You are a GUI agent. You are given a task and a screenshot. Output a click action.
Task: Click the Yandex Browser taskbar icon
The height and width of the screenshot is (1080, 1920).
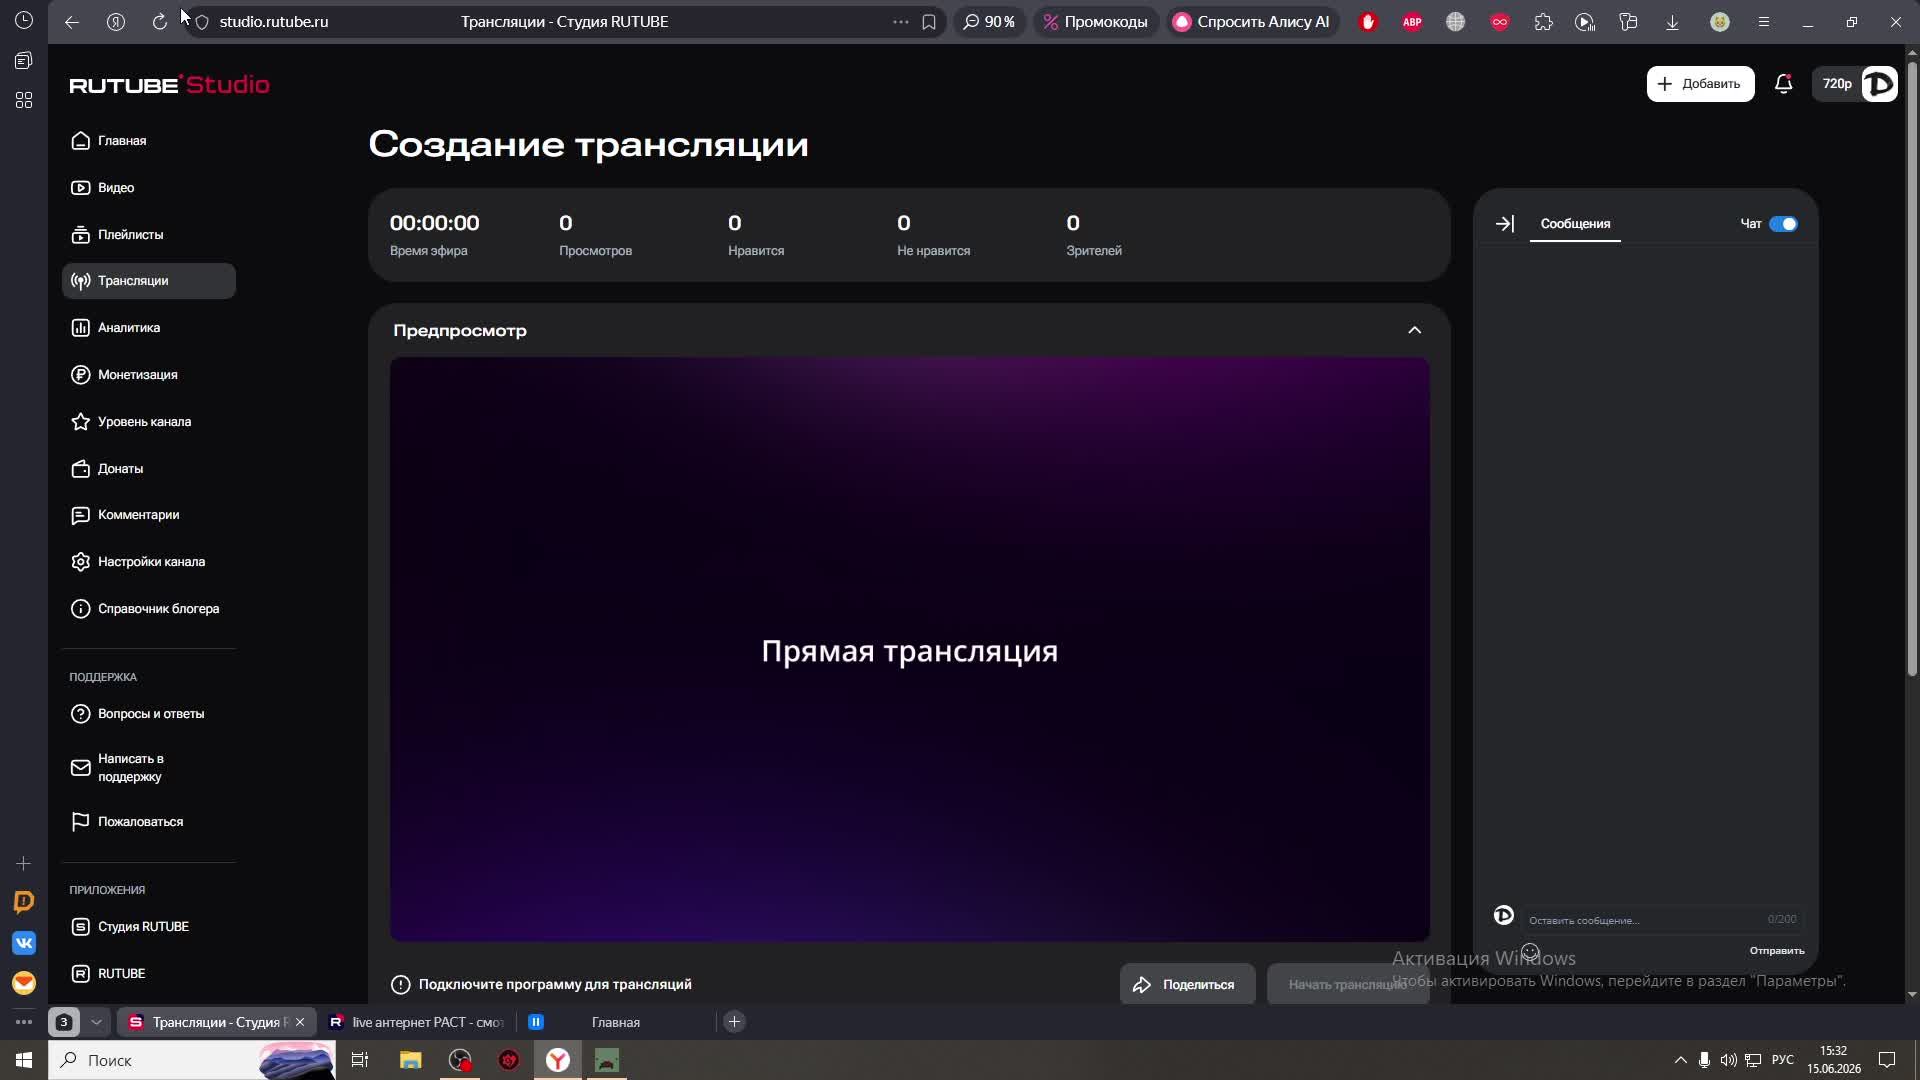pos(558,1060)
